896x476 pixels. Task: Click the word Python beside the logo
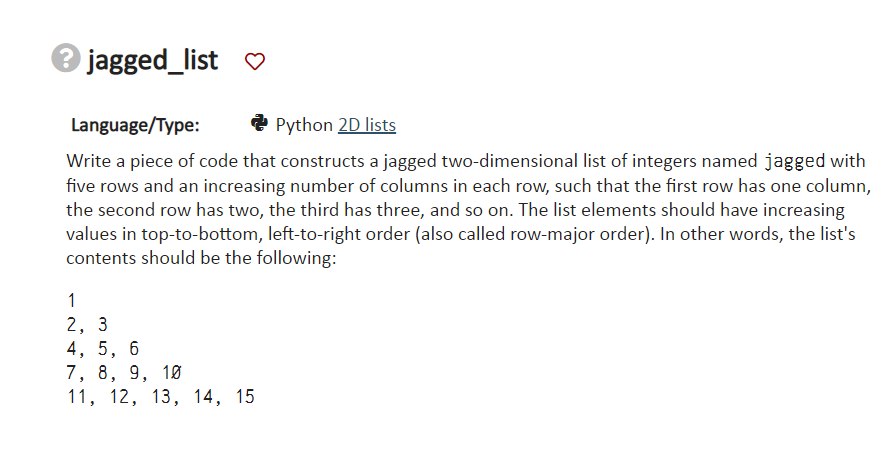click(x=304, y=125)
